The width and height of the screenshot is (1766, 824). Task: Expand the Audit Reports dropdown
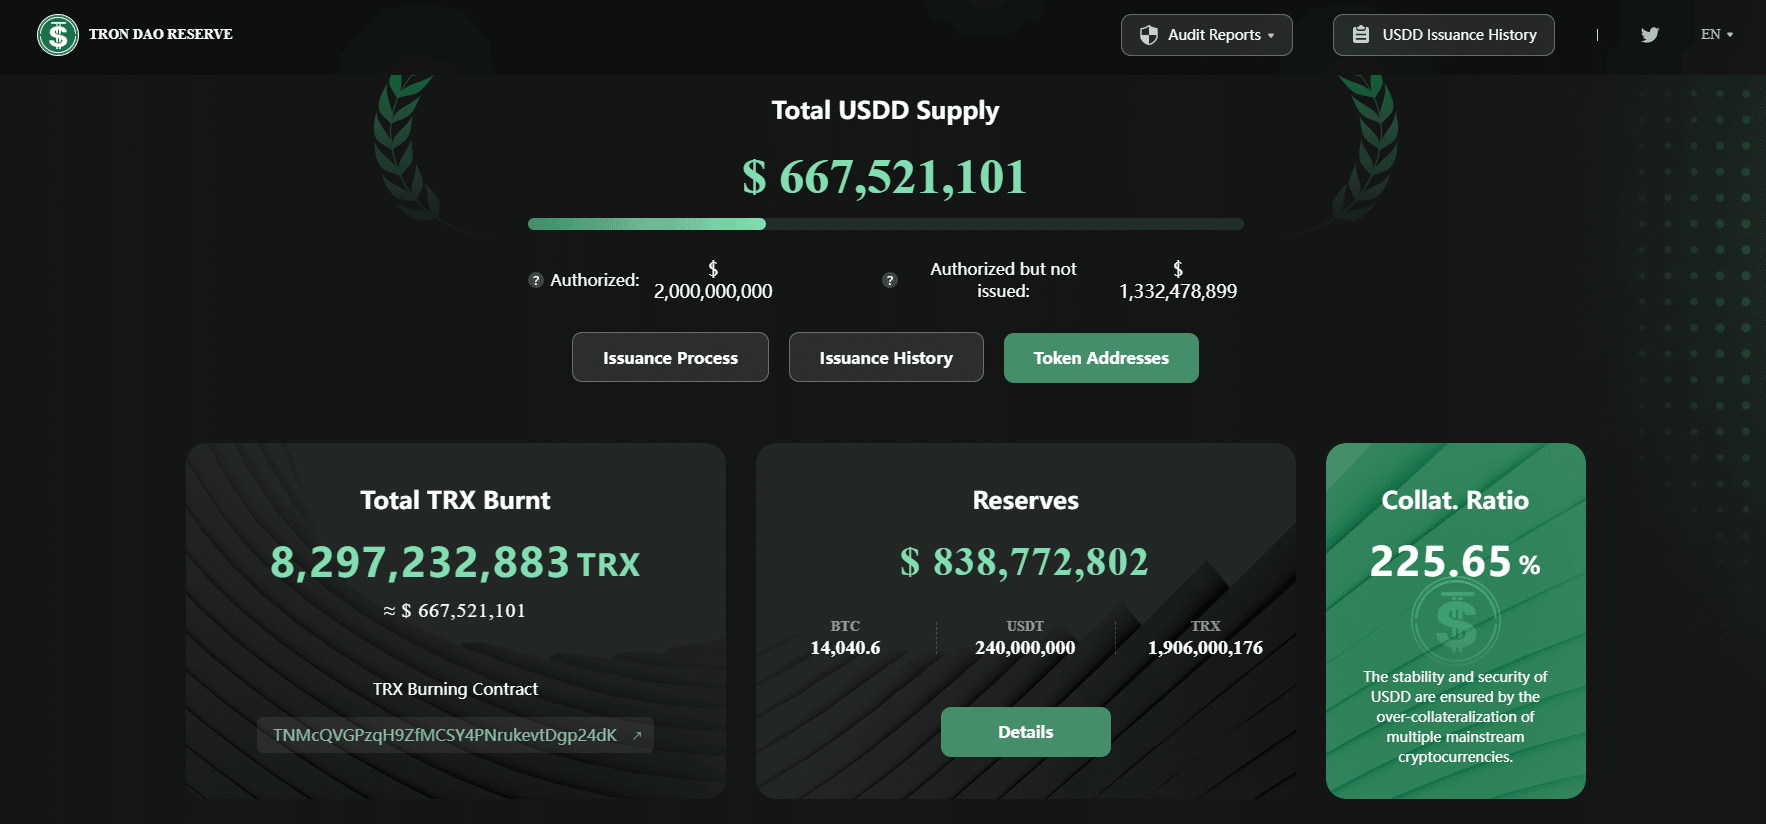1207,35
